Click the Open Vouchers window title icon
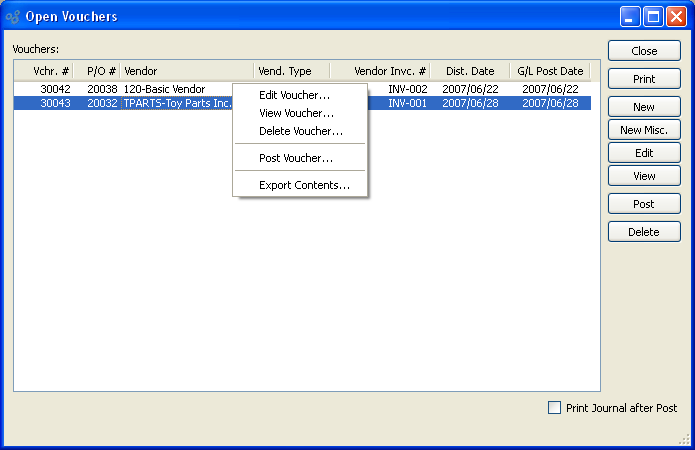695x450 pixels. tap(13, 17)
